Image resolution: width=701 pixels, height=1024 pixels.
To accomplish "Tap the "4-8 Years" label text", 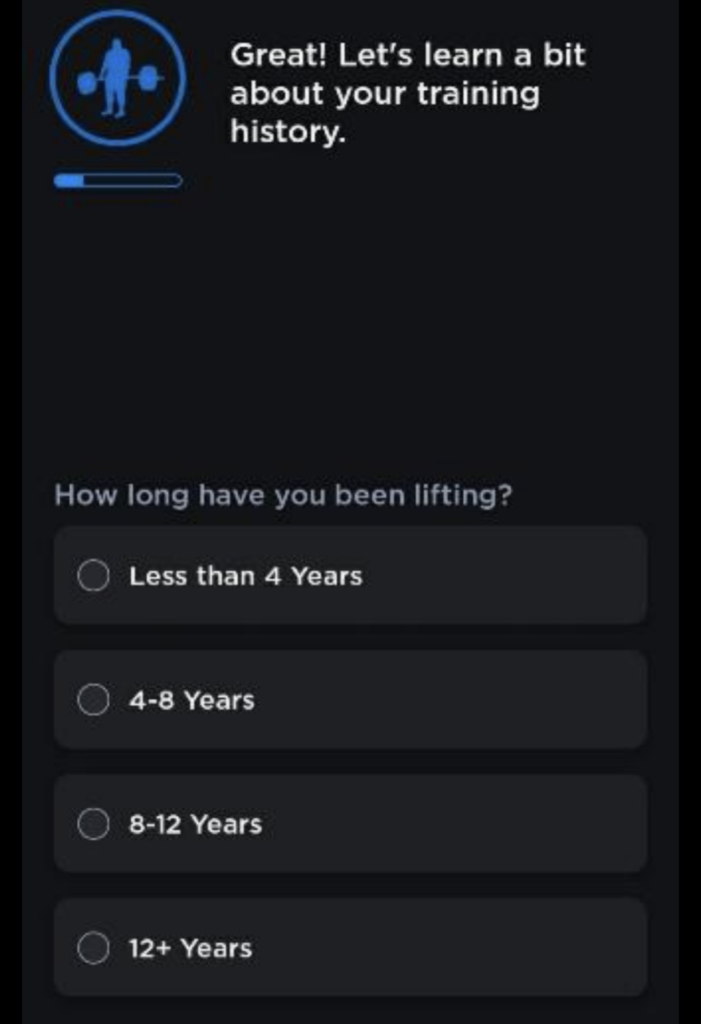I will click(191, 700).
